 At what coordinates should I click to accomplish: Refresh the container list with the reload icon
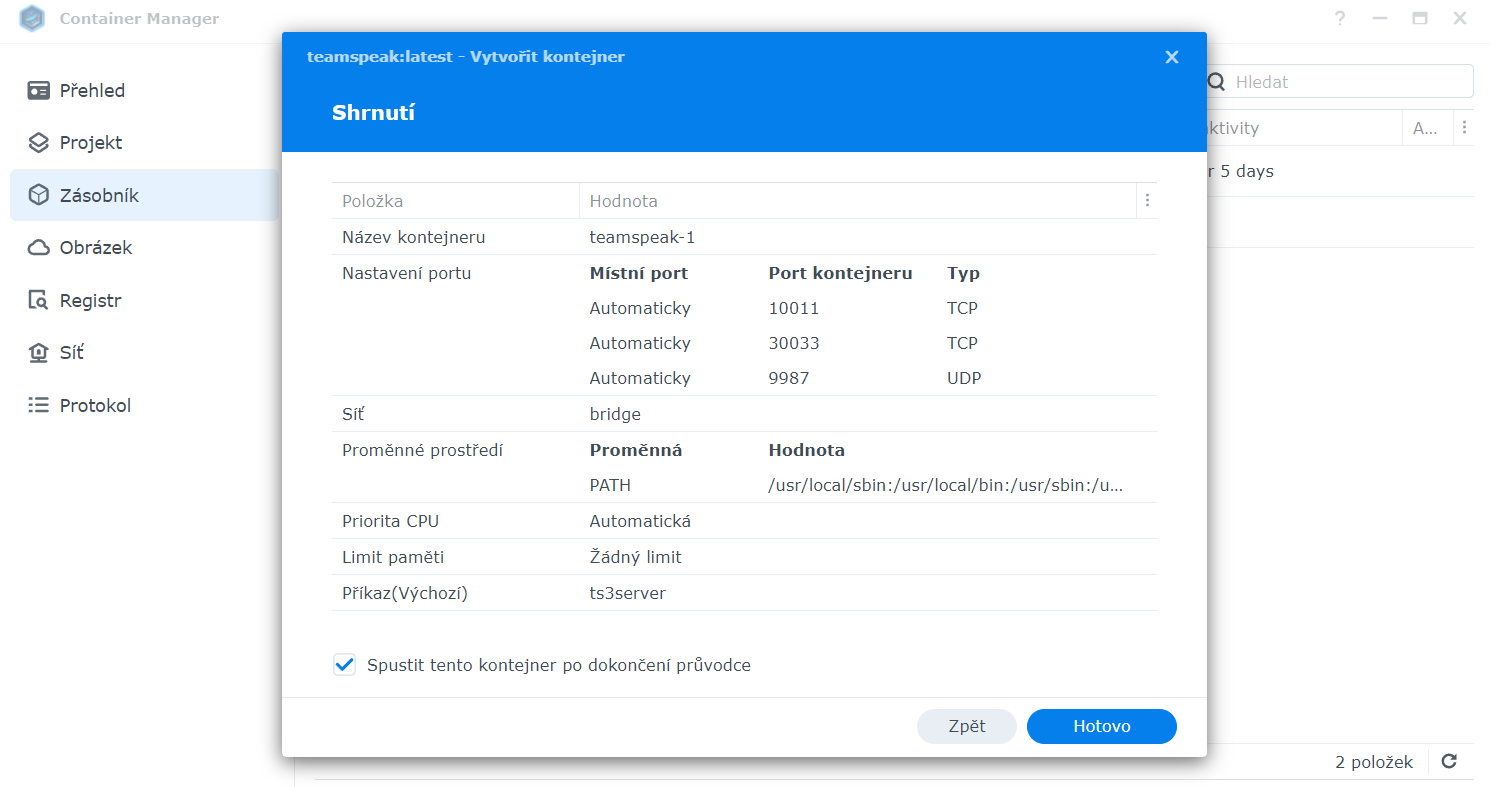coord(1448,761)
